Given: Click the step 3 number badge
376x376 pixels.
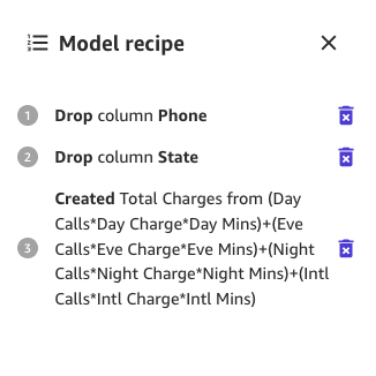Looking at the screenshot, I should point(28,248).
